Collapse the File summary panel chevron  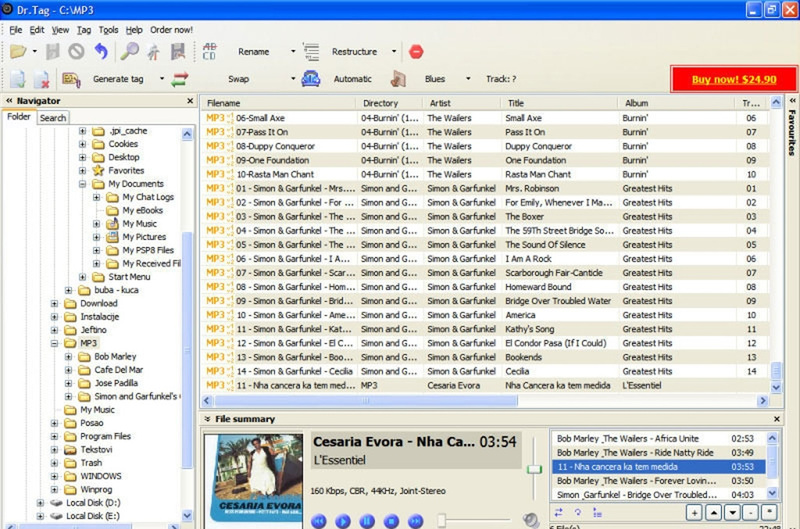(207, 419)
